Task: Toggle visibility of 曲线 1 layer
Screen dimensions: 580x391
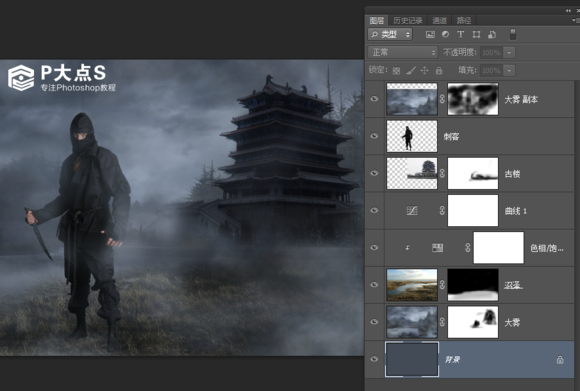Action: (374, 210)
